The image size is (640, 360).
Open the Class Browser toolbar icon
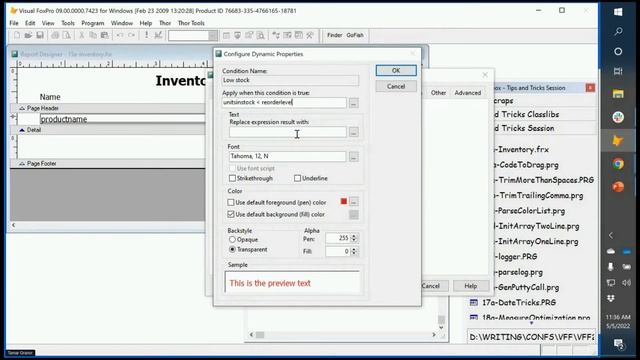pyautogui.click(x=276, y=36)
